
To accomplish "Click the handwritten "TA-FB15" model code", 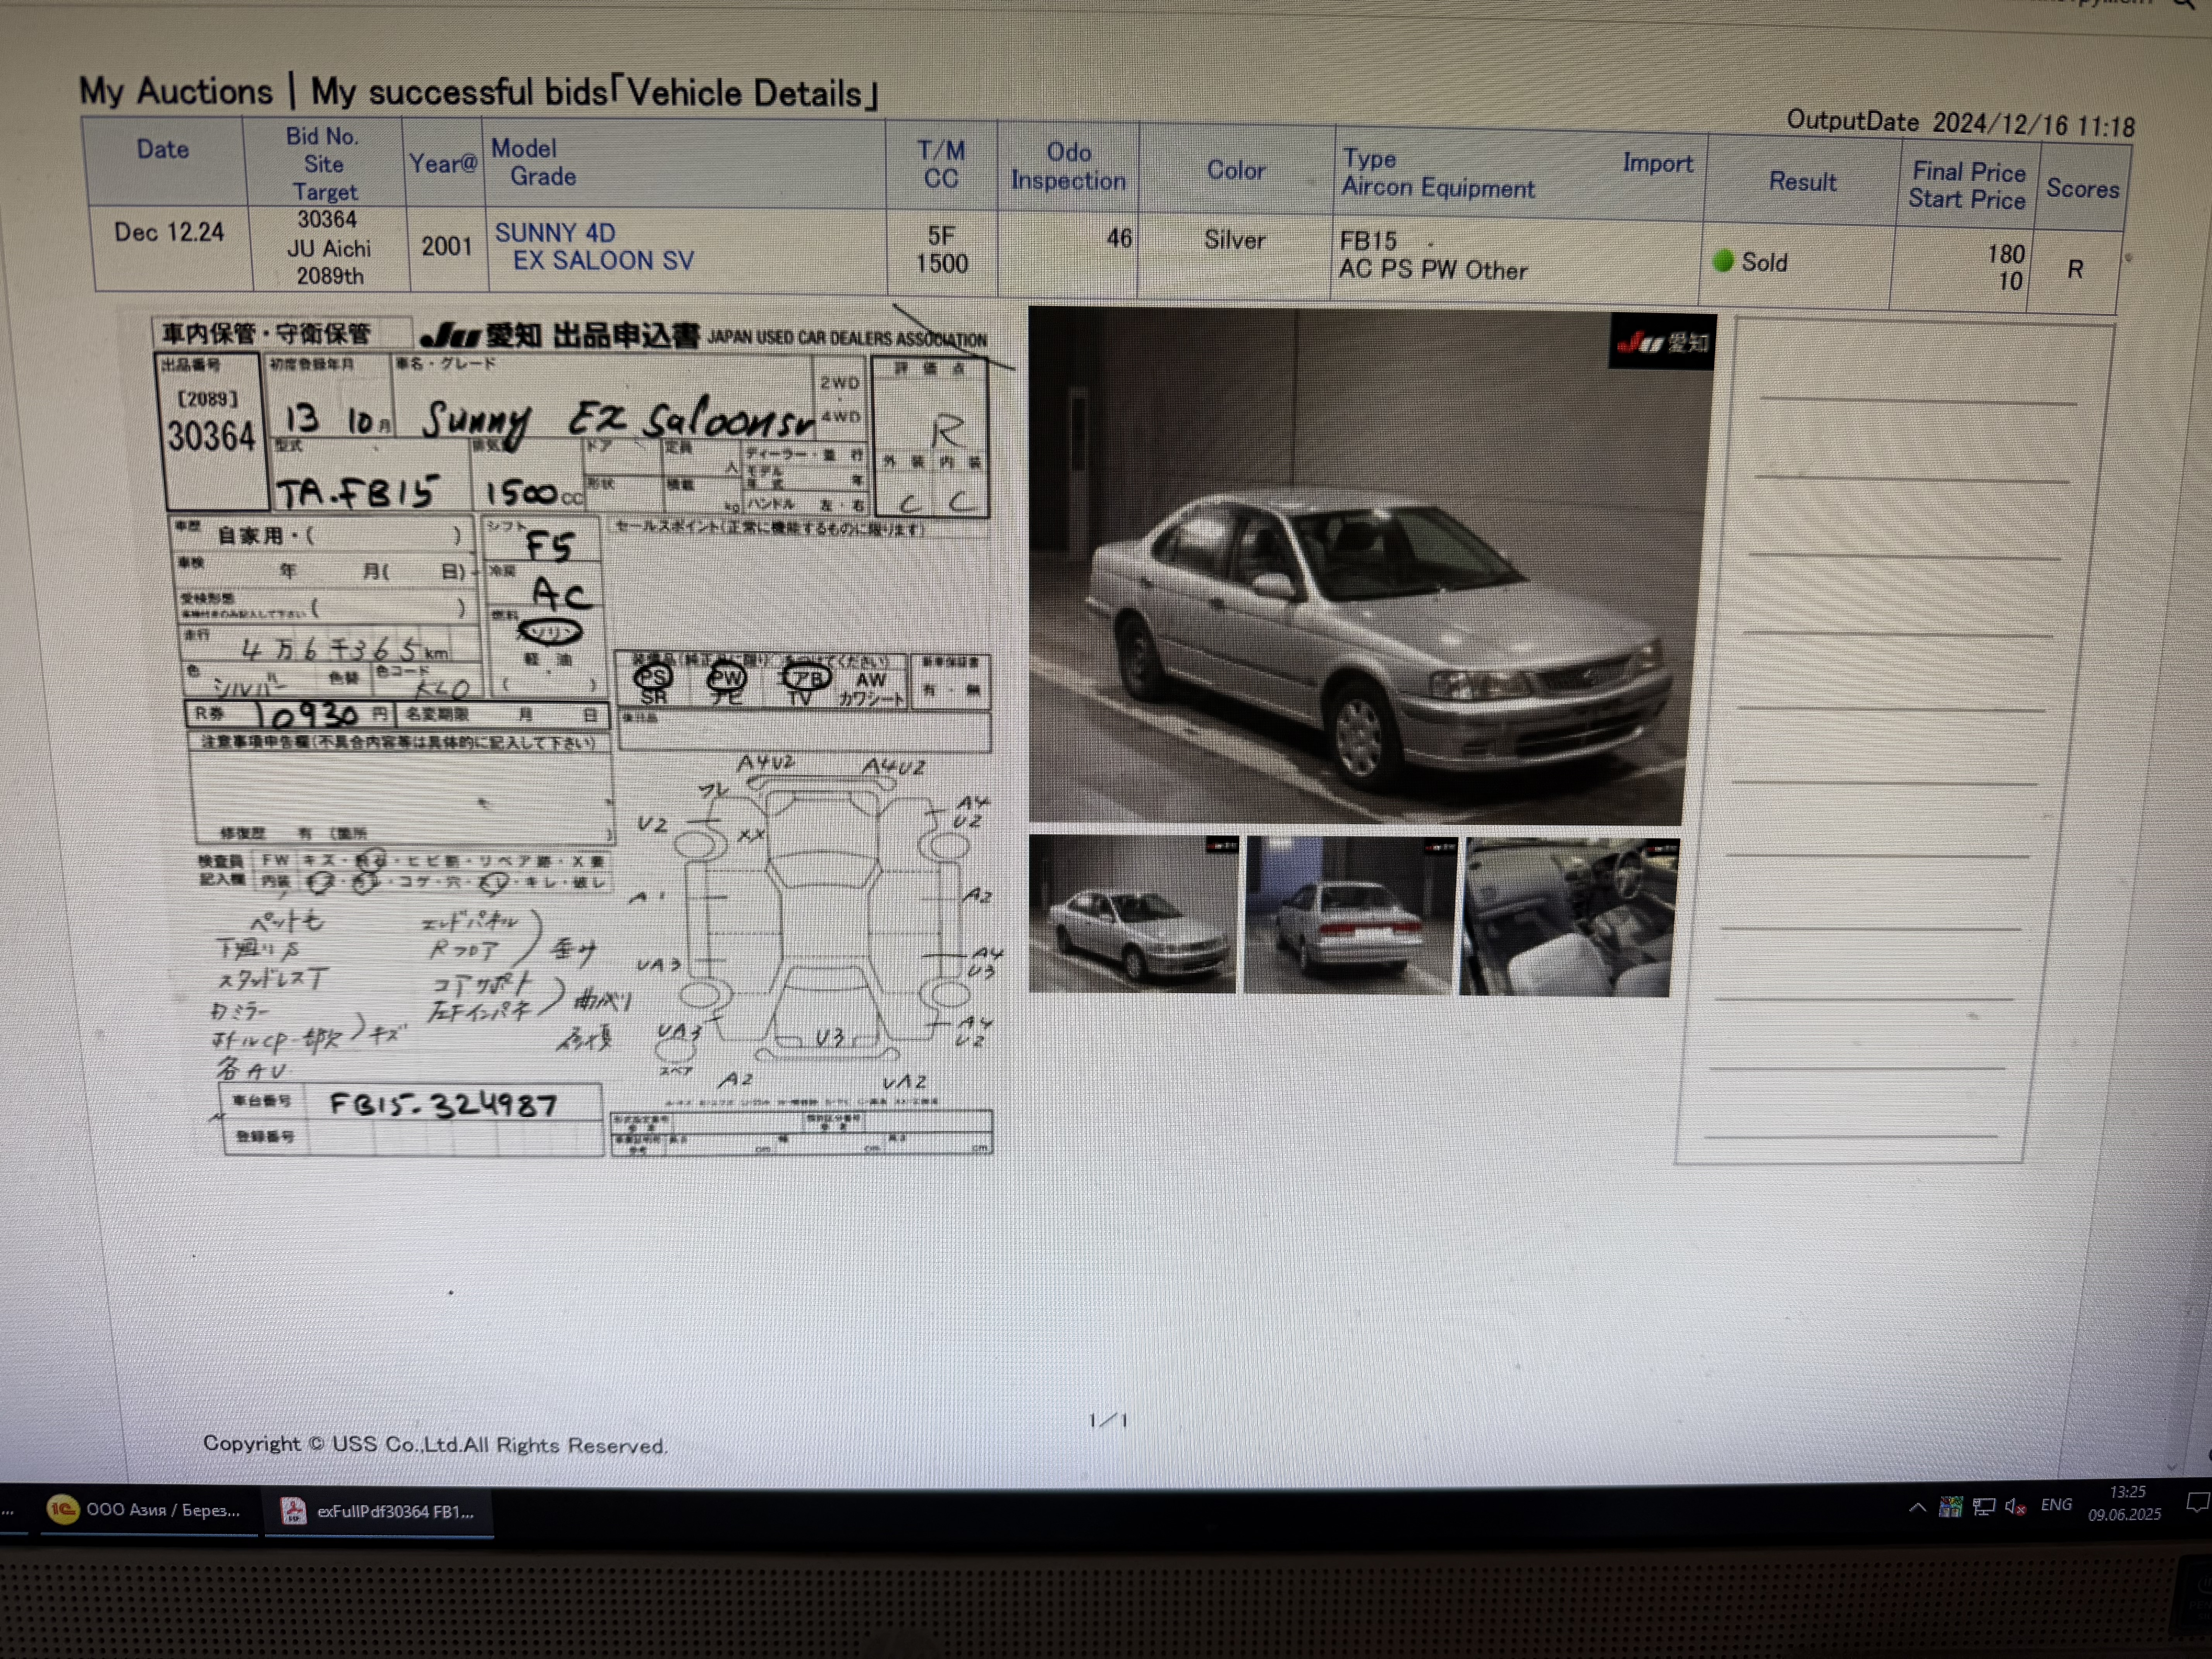I will [x=357, y=491].
